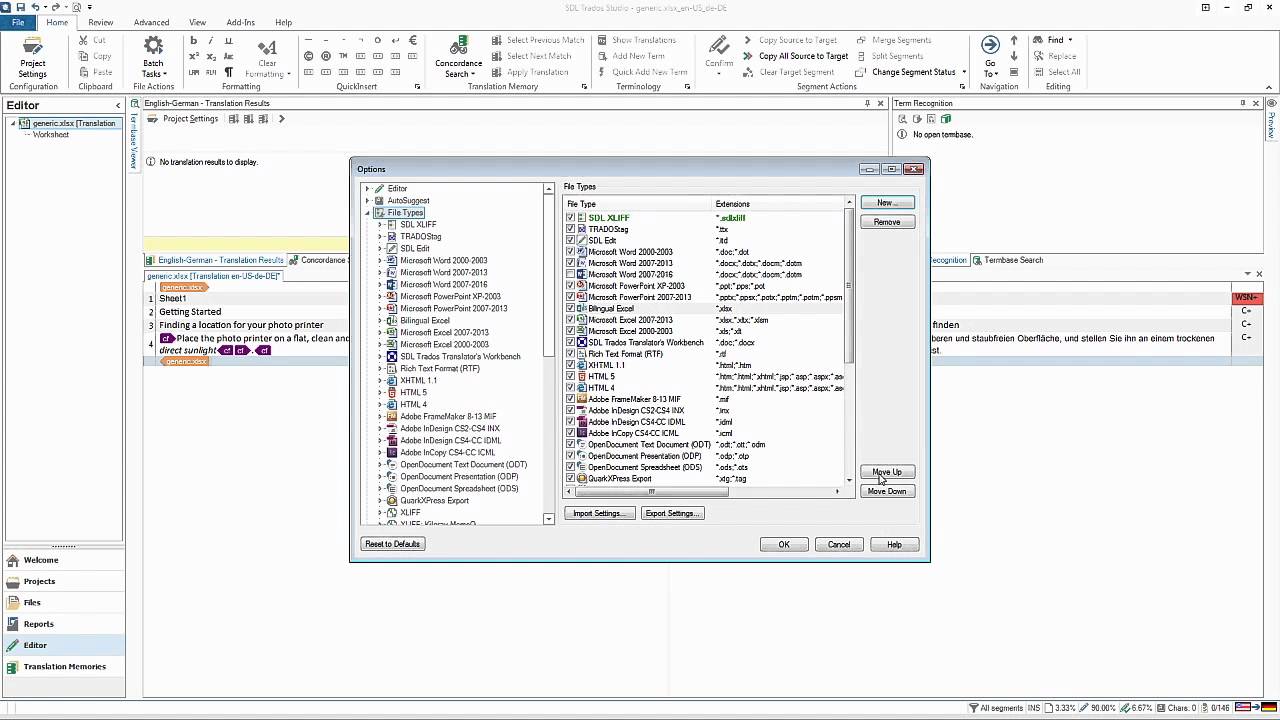Uncheck the Rich Text Format (RTF) type
This screenshot has width=1280, height=720.
click(571, 354)
